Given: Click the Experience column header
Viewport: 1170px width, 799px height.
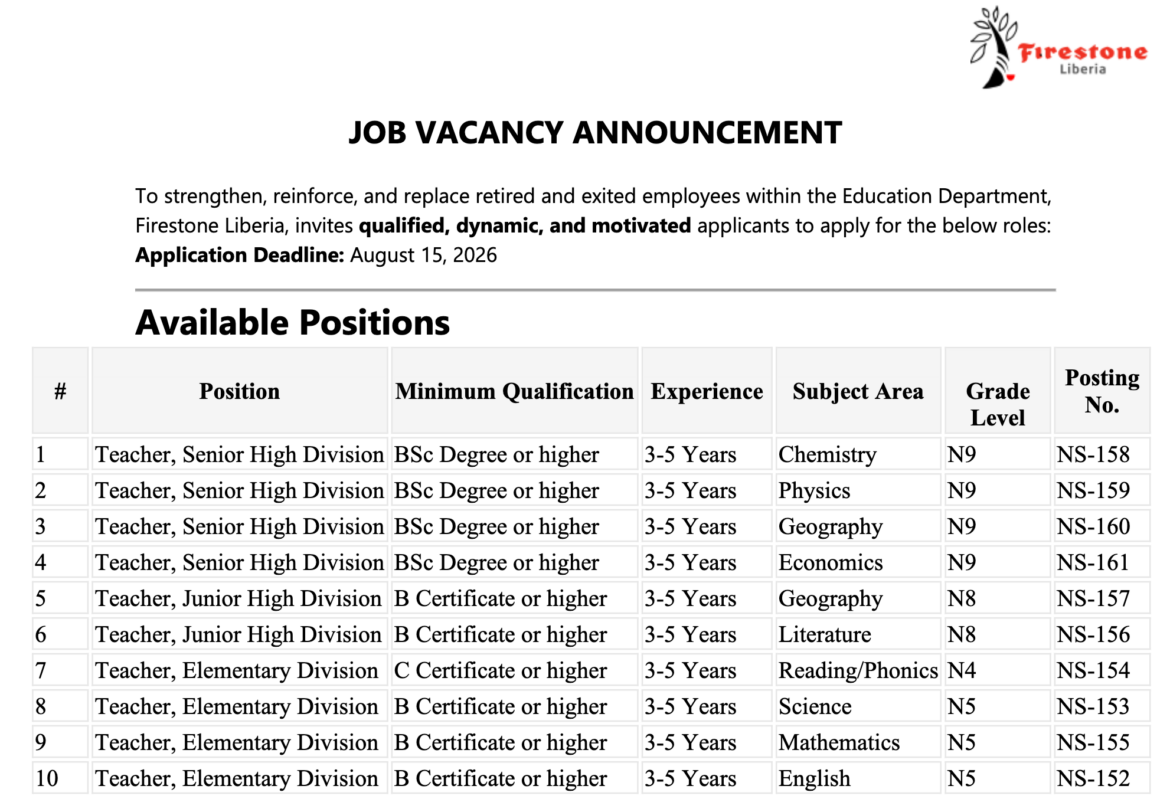Looking at the screenshot, I should coord(707,391).
